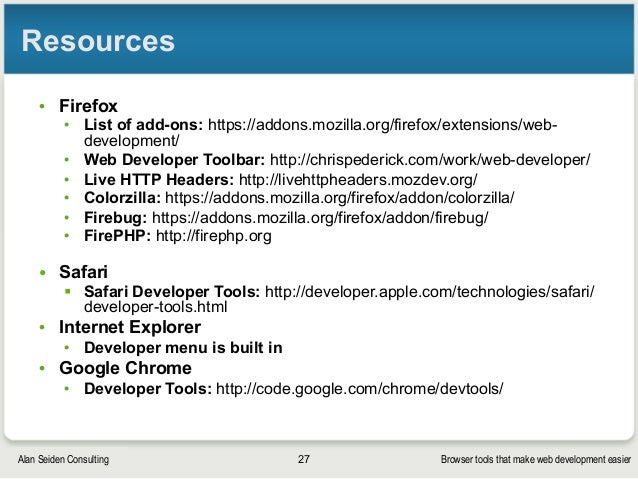Select the 'Colorzilla:' label
The image size is (638, 479).
click(122, 198)
